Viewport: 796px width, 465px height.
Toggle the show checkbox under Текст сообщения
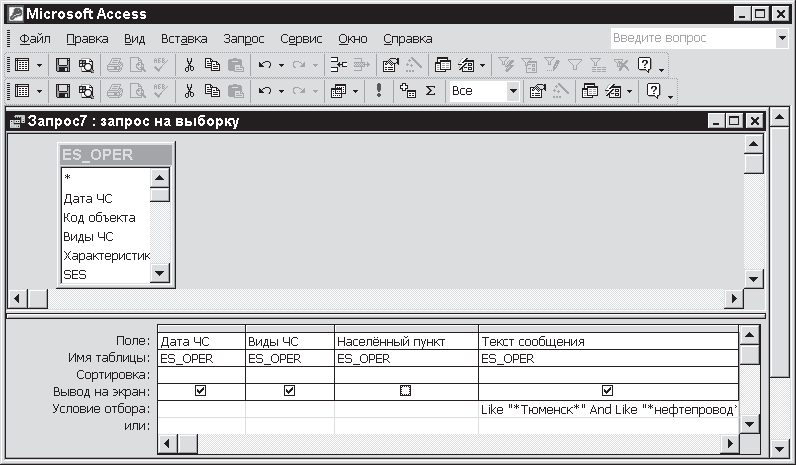pos(607,391)
